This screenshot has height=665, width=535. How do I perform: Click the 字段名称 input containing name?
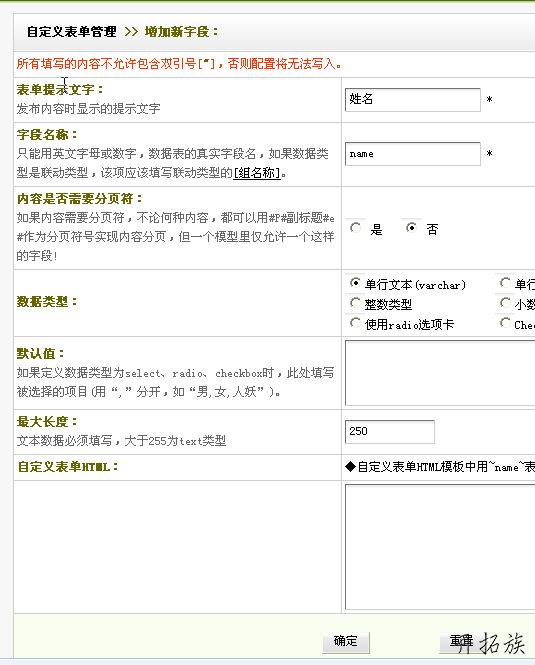(412, 154)
